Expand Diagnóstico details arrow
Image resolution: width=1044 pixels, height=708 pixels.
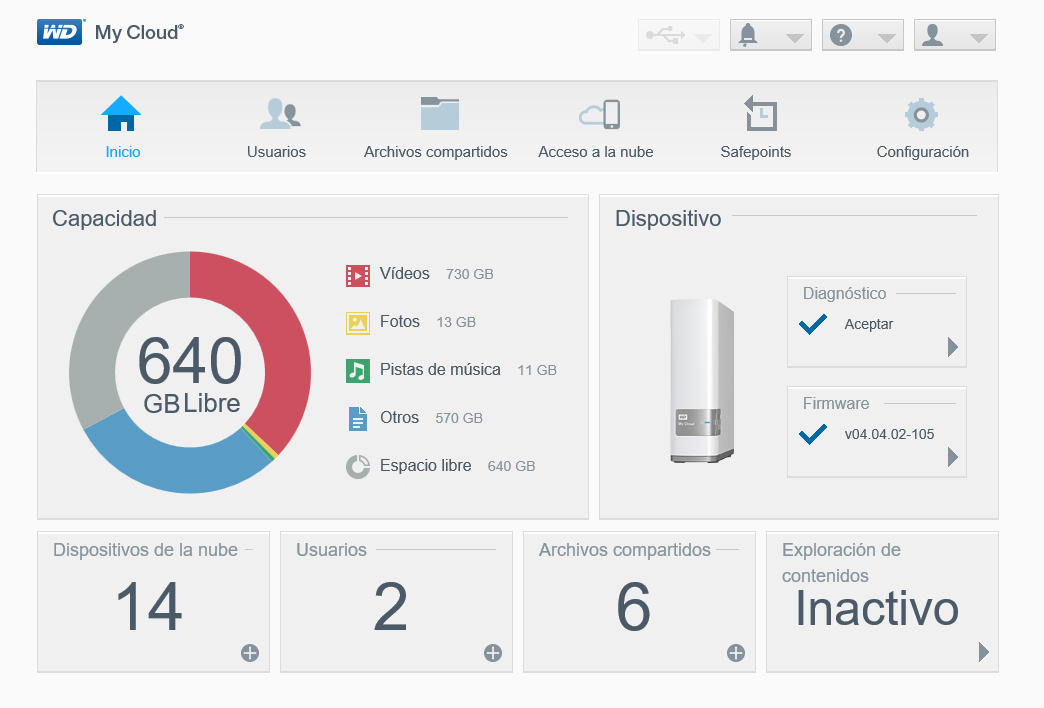pyautogui.click(x=953, y=347)
